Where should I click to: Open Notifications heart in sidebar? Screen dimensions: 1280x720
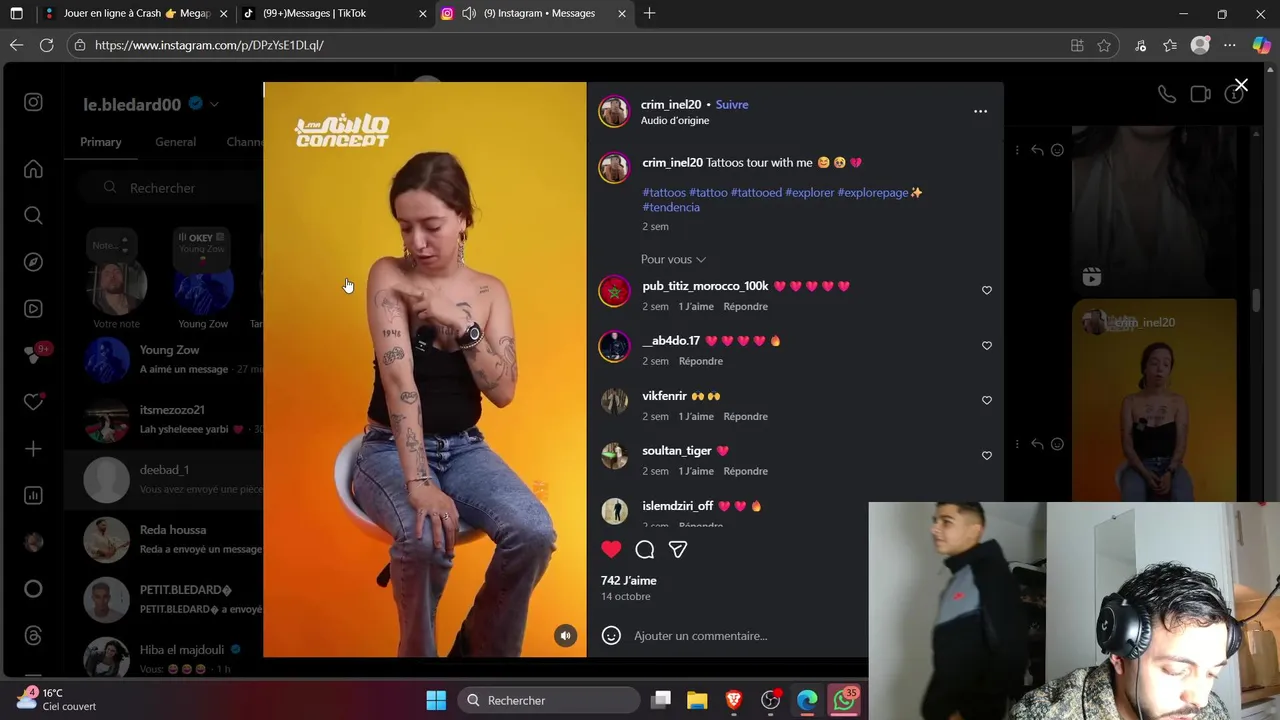coord(33,401)
